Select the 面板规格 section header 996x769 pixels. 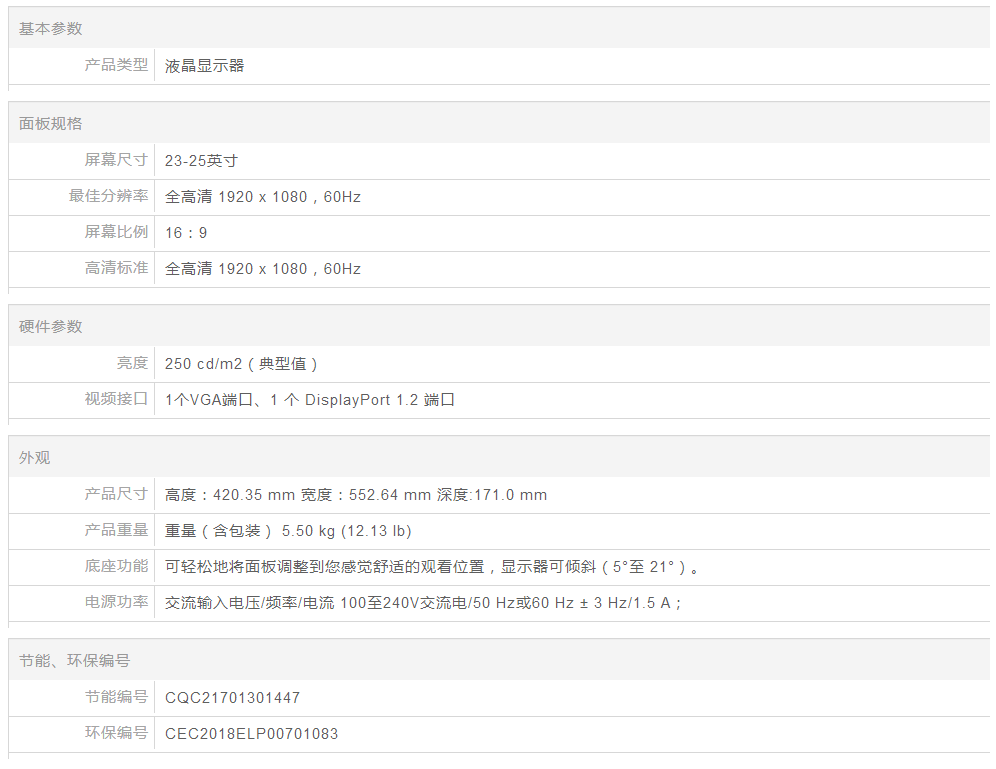coord(51,124)
